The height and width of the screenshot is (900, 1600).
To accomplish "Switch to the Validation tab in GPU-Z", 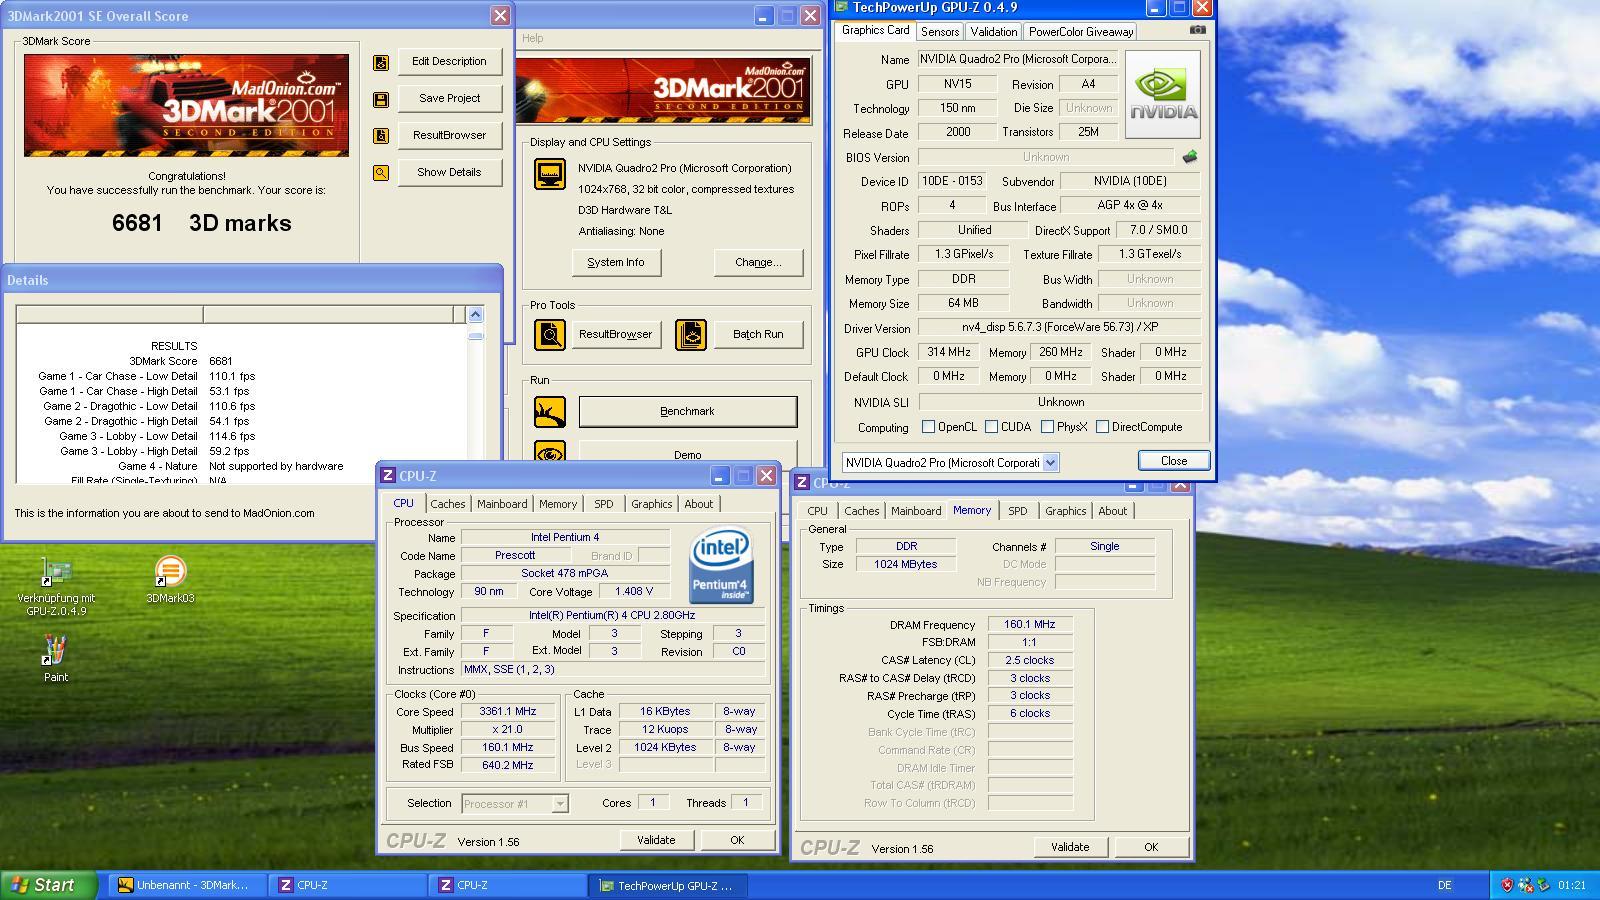I will click(x=993, y=32).
